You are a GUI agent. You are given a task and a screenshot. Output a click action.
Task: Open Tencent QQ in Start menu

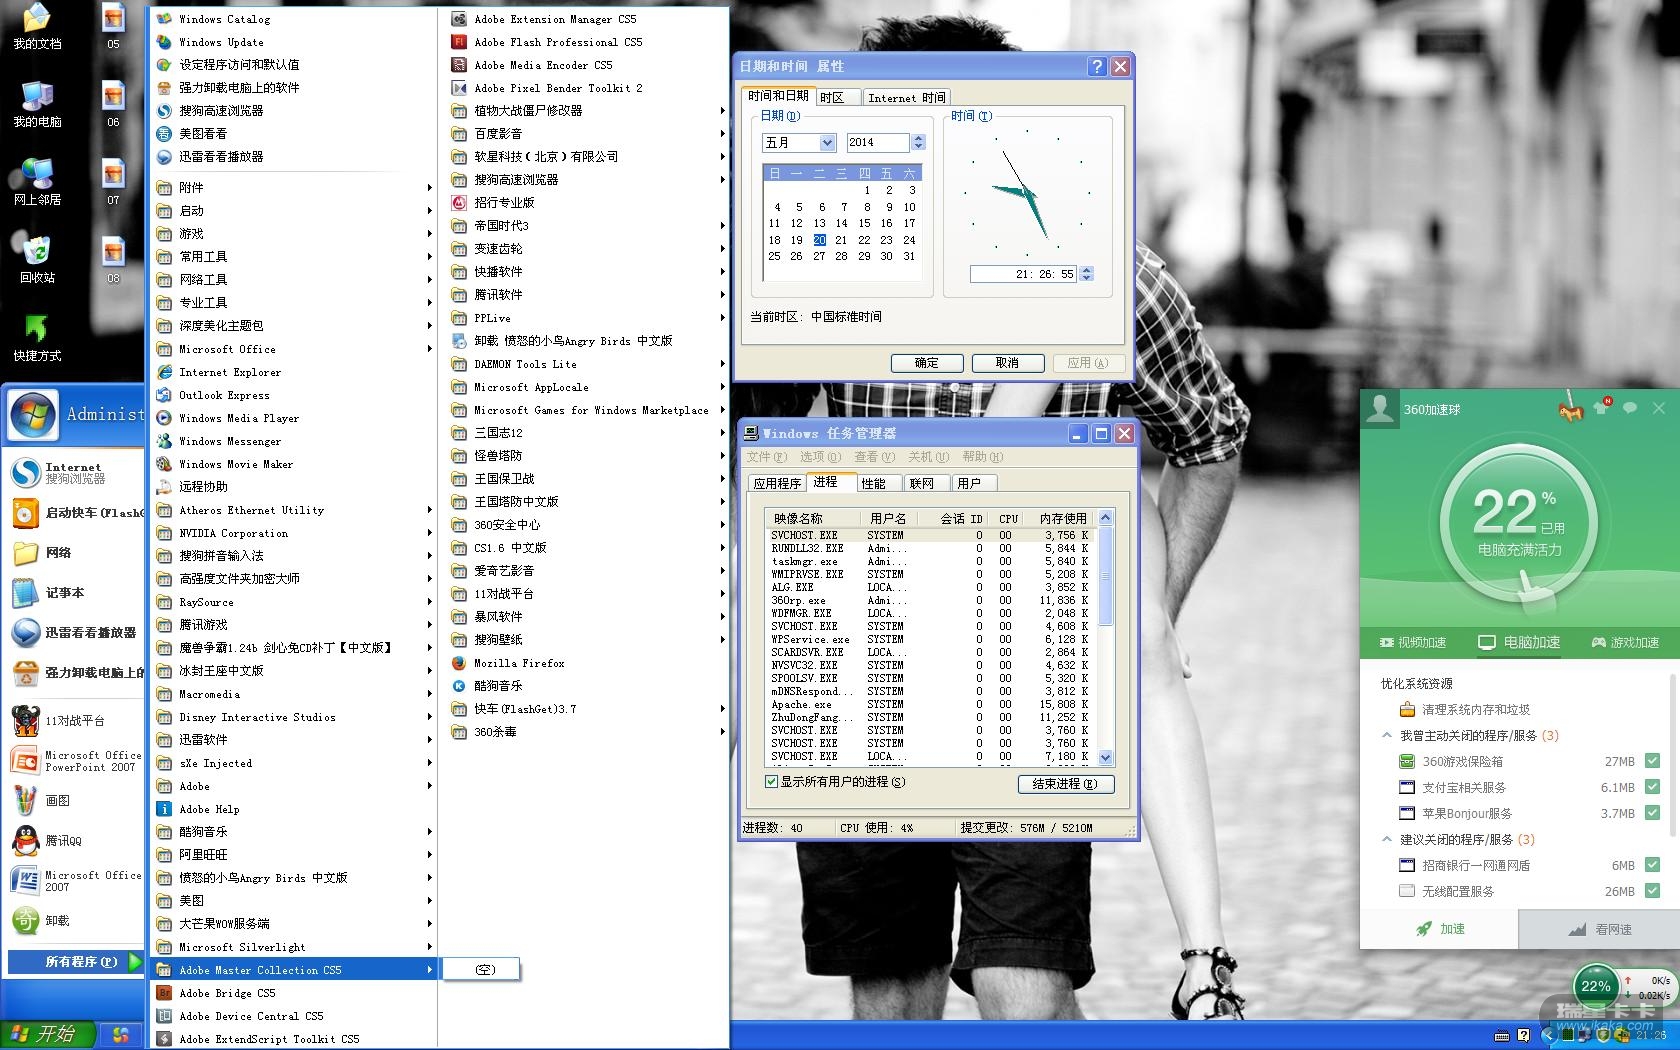(63, 841)
